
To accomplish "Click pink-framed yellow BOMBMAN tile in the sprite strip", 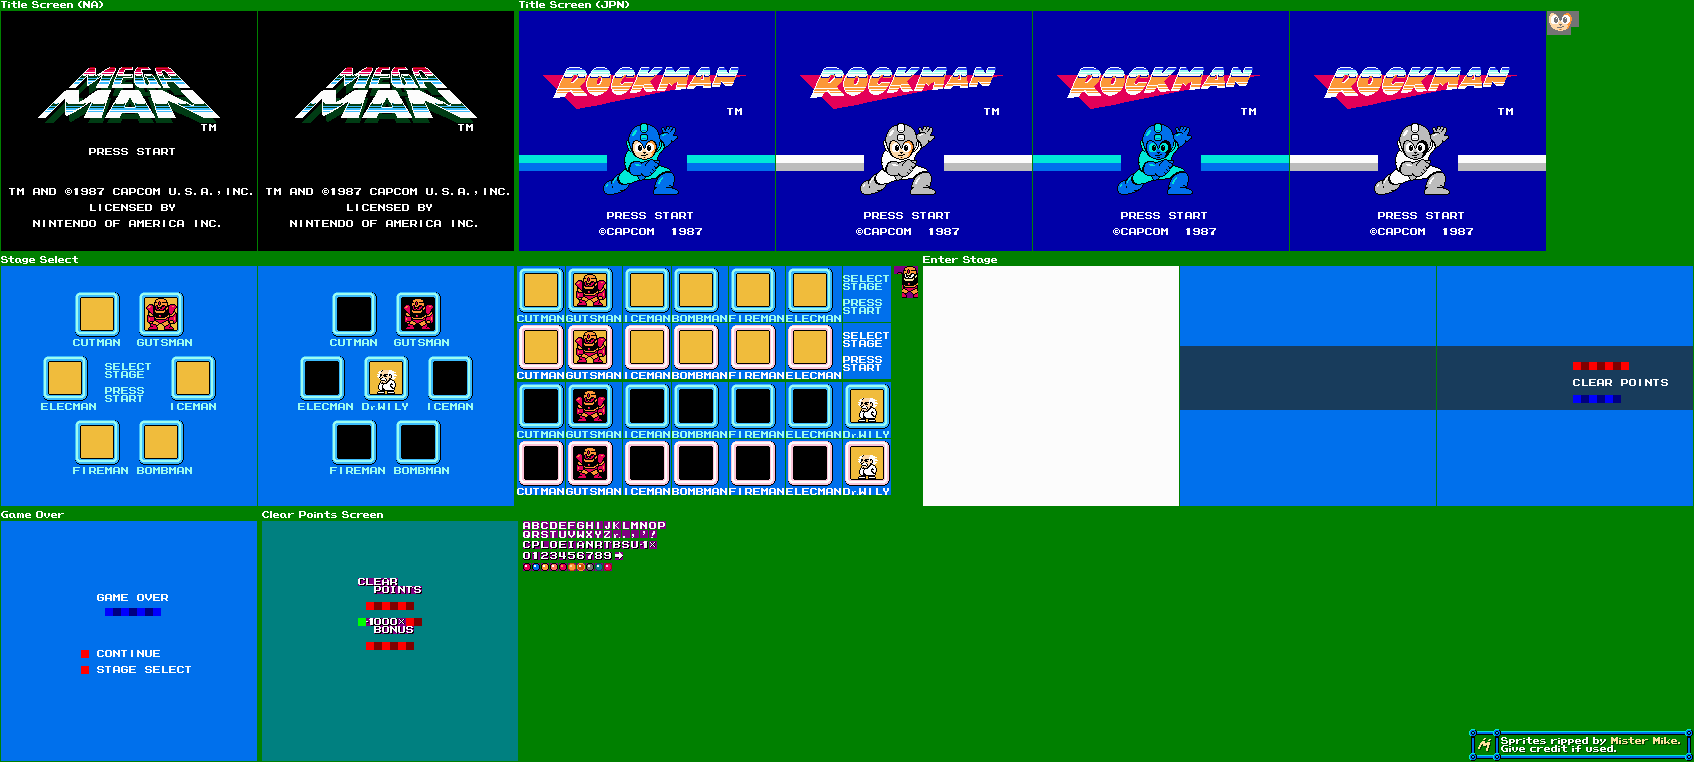I will [x=696, y=347].
